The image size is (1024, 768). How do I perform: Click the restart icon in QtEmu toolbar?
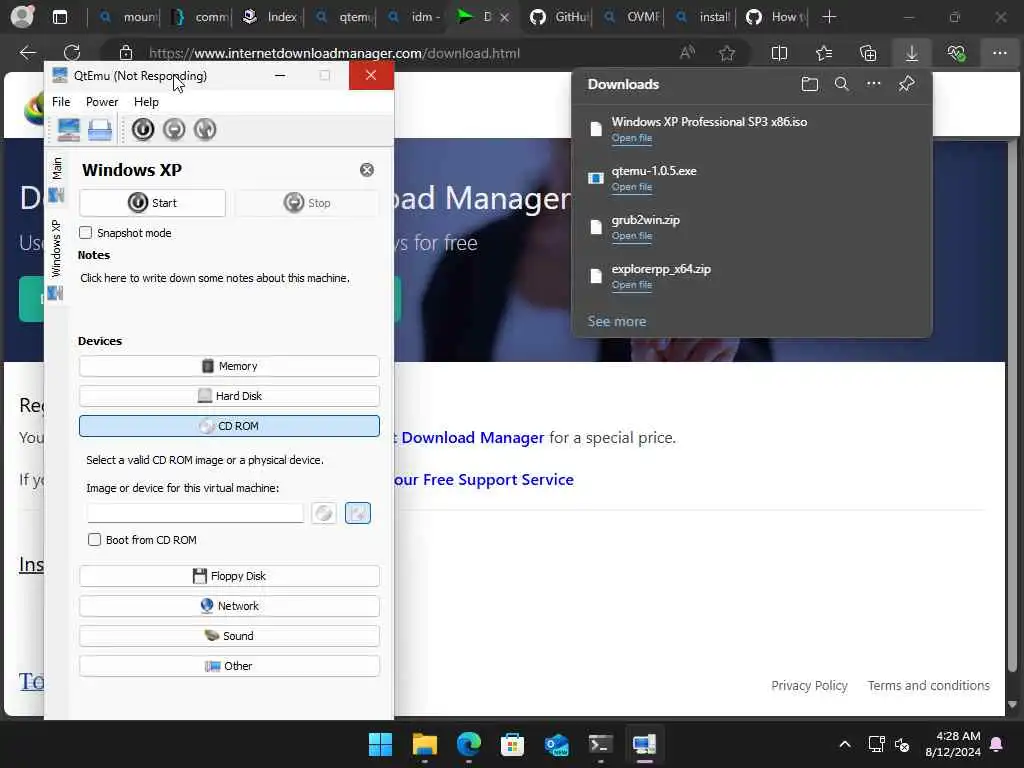pos(204,129)
